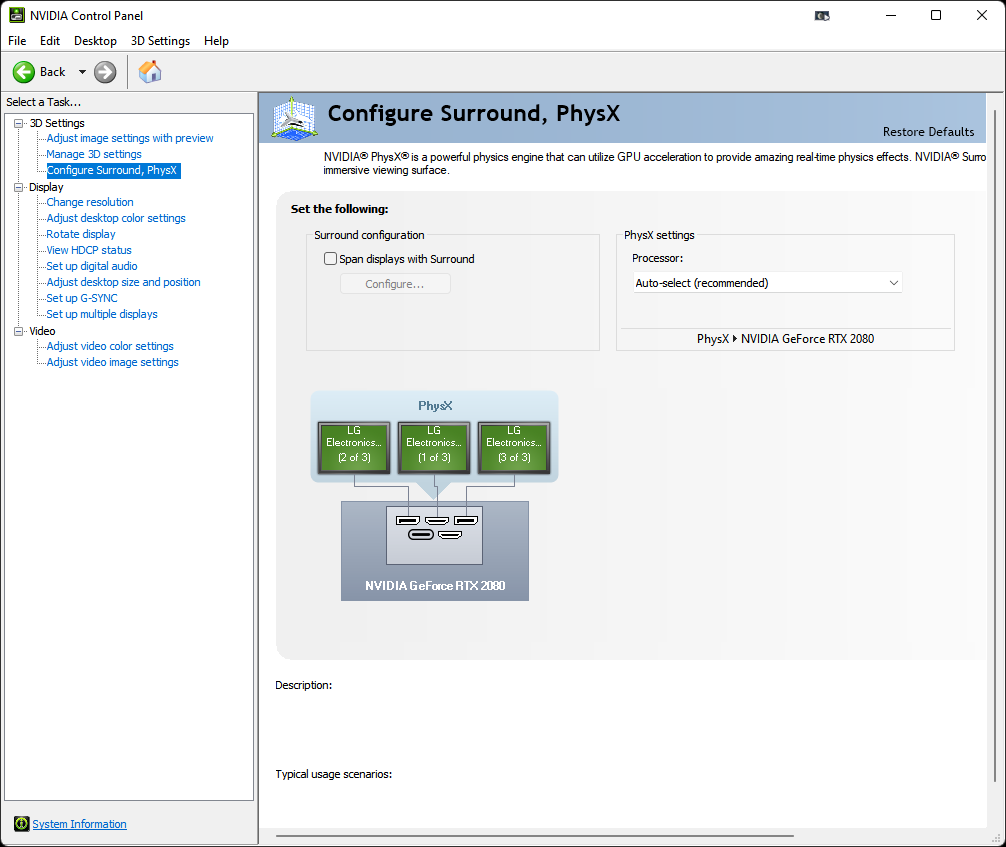Screen dimensions: 1006x847
Task: Maximize the NVIDIA Control Panel window
Action: tap(936, 15)
